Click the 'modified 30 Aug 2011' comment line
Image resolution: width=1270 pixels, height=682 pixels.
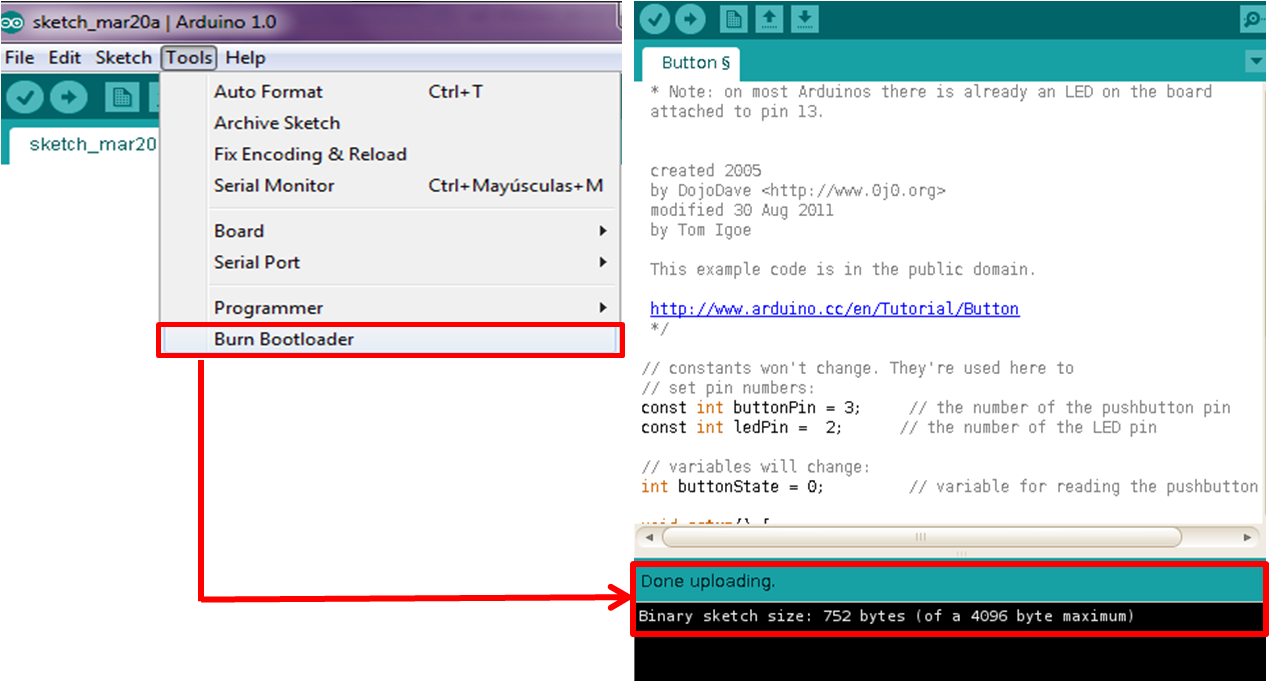click(742, 211)
